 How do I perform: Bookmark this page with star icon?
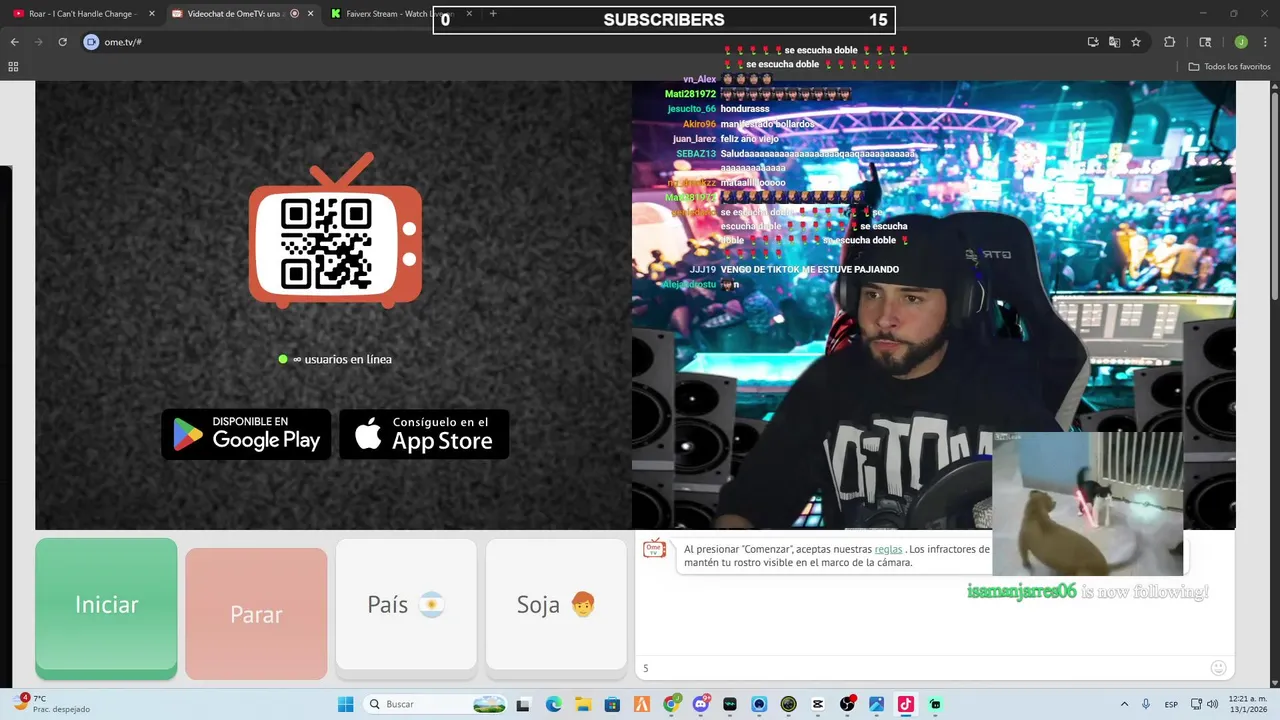point(1136,42)
